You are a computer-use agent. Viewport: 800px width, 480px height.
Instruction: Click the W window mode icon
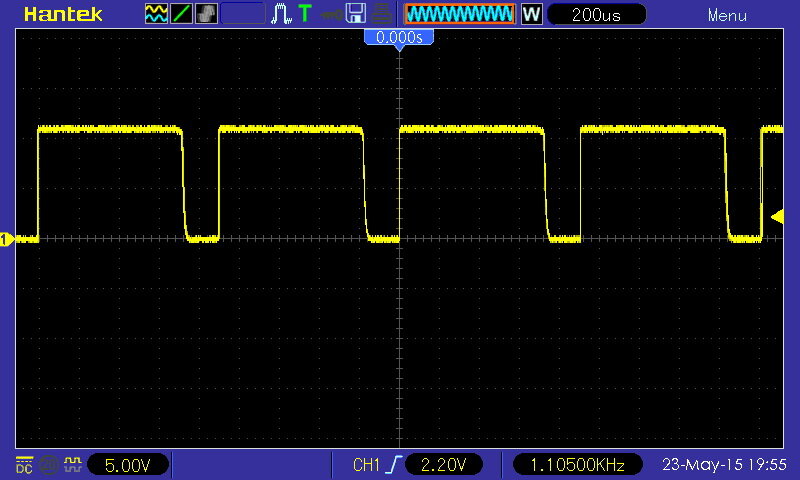coord(532,14)
